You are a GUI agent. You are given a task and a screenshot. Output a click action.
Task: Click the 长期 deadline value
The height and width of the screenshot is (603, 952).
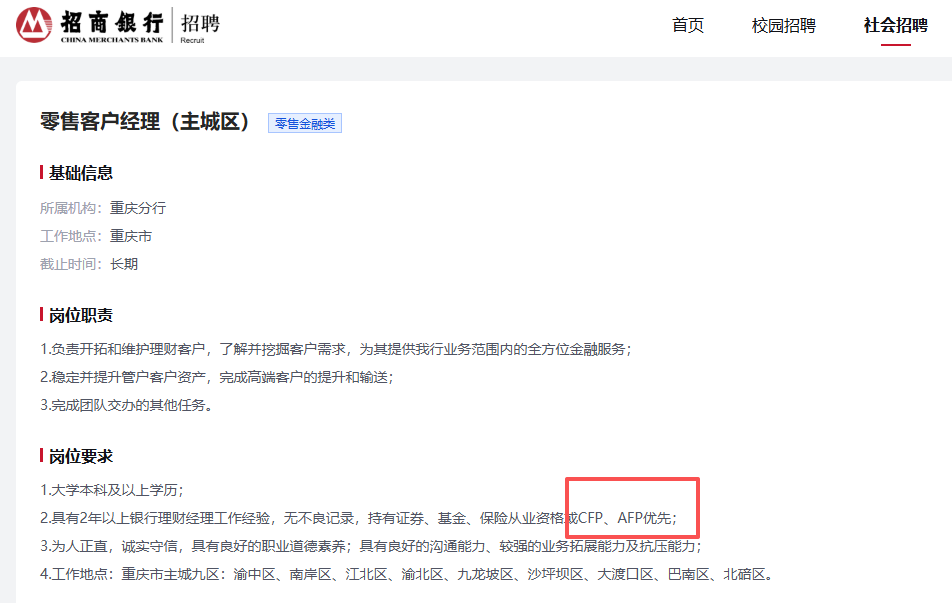[124, 264]
